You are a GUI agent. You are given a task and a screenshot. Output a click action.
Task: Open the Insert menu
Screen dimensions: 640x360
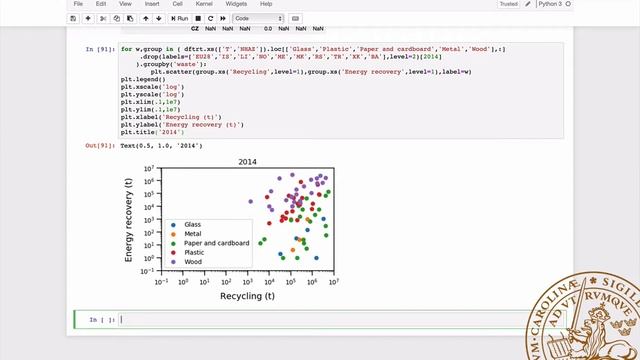pyautogui.click(x=152, y=4)
